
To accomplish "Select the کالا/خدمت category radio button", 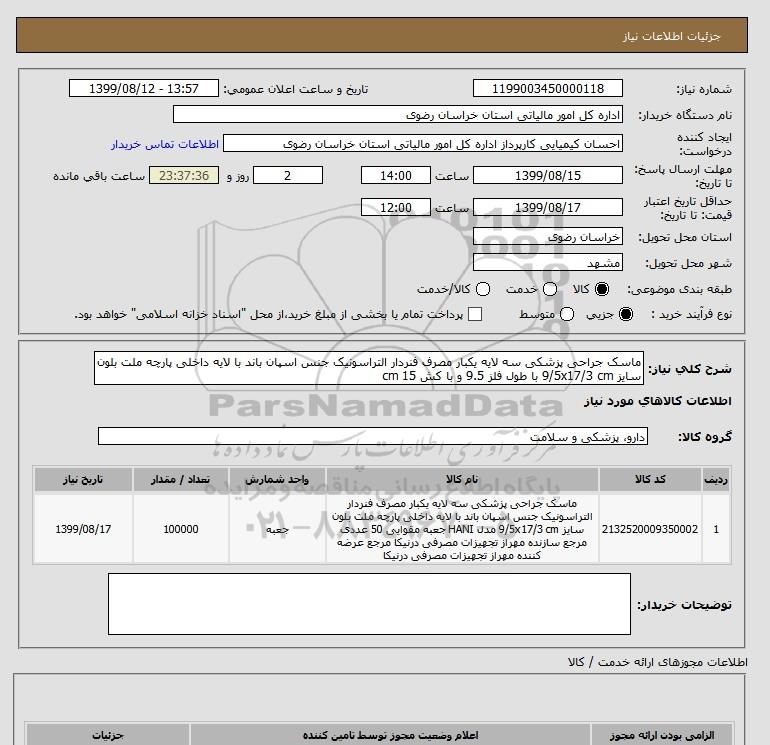I will point(483,289).
